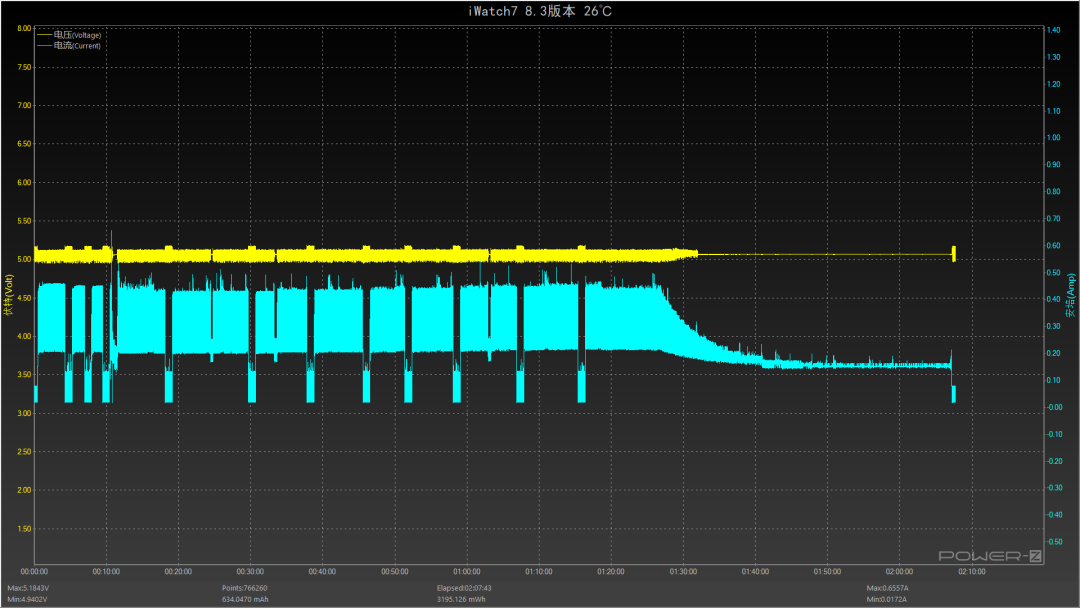1080x608 pixels.
Task: Select the Elapsed:02:07:43 status entry
Action: click(464, 588)
